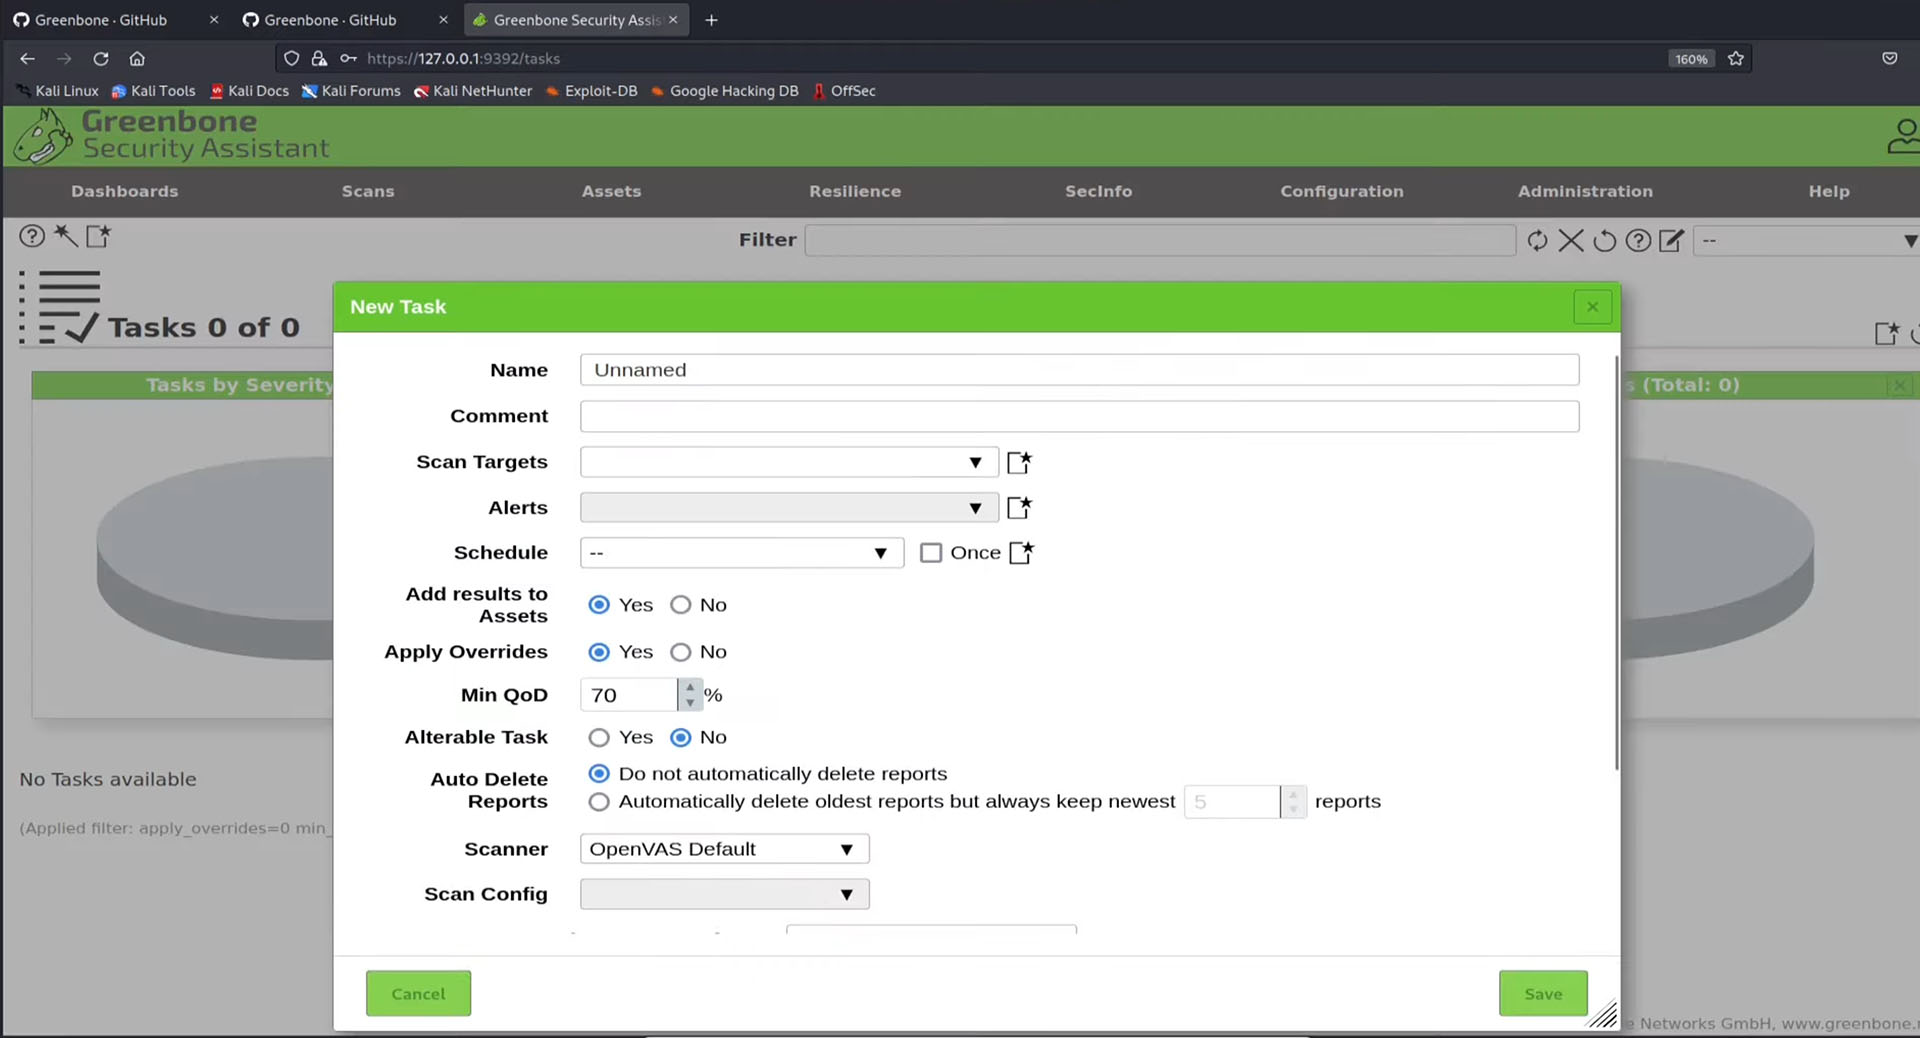Image resolution: width=1920 pixels, height=1038 pixels.
Task: Click the add dashboard display icon
Action: tap(1886, 333)
